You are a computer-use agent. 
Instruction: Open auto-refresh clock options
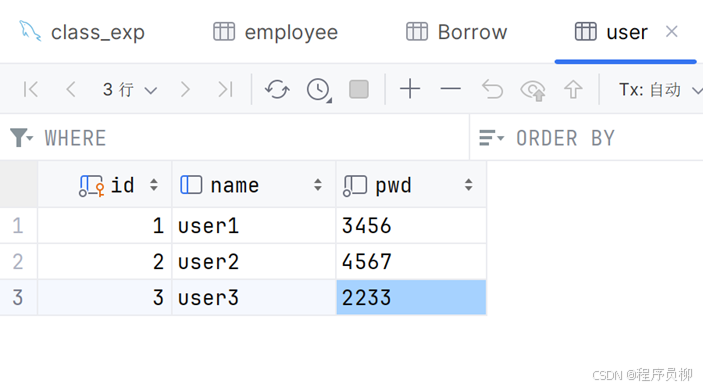(318, 90)
